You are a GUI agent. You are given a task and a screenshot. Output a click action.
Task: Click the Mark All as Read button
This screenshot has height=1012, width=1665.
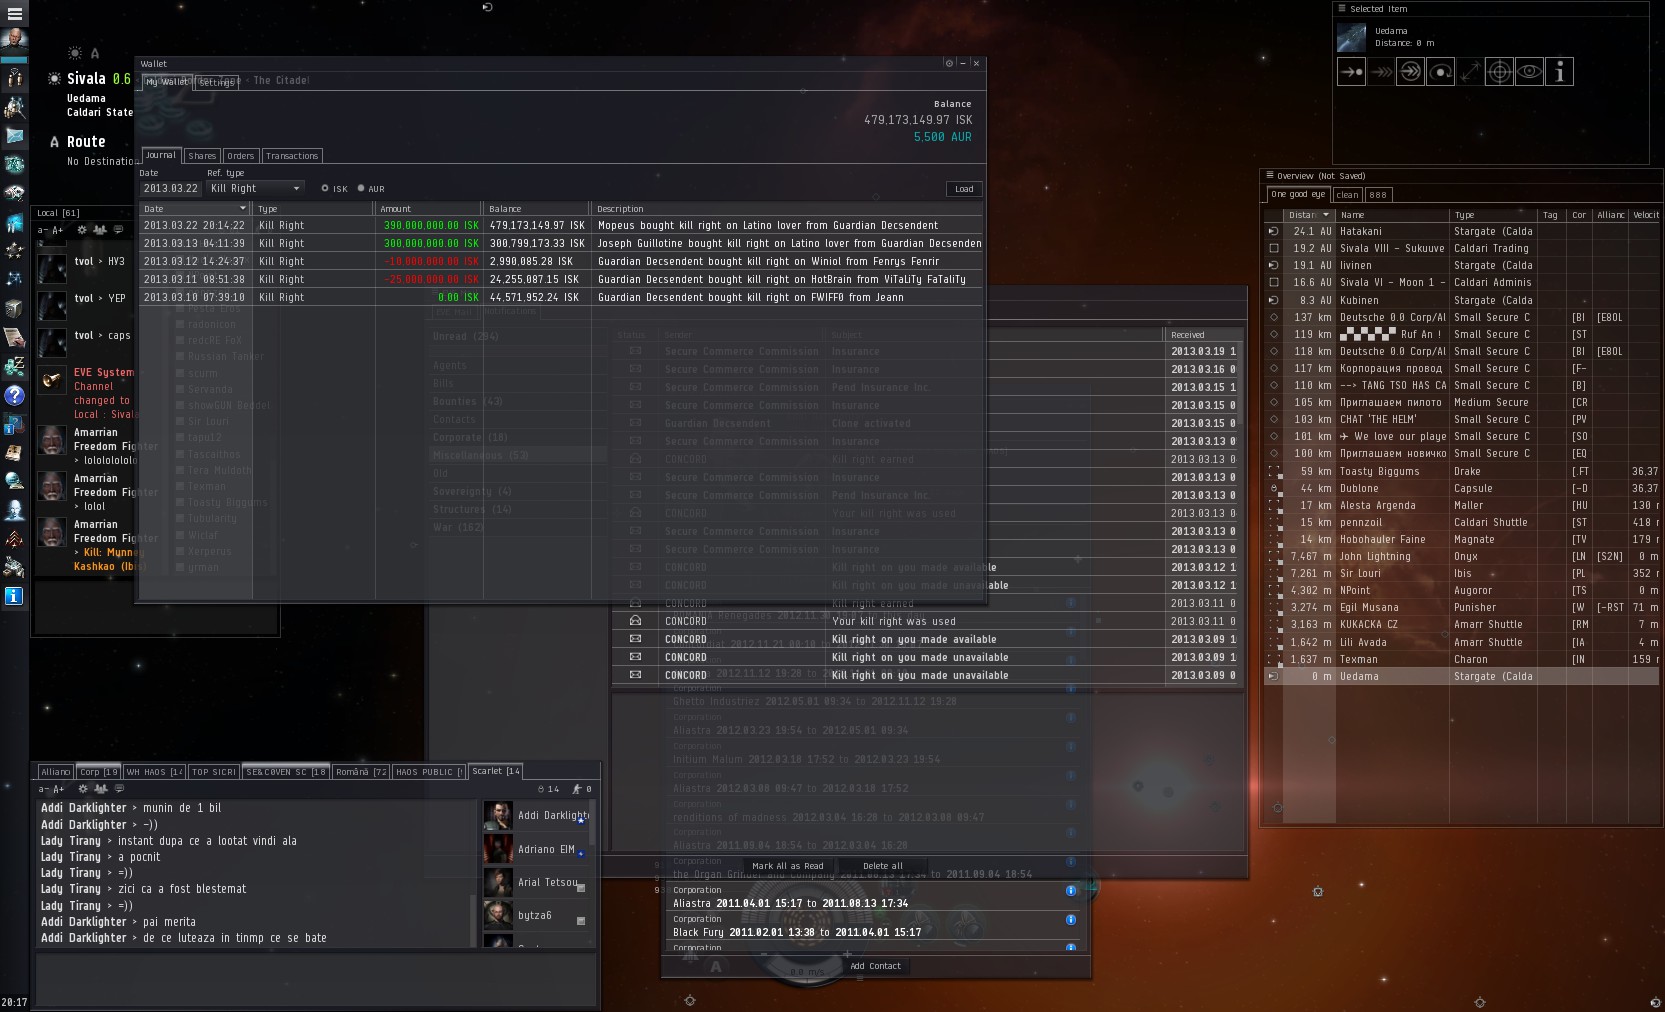(787, 866)
